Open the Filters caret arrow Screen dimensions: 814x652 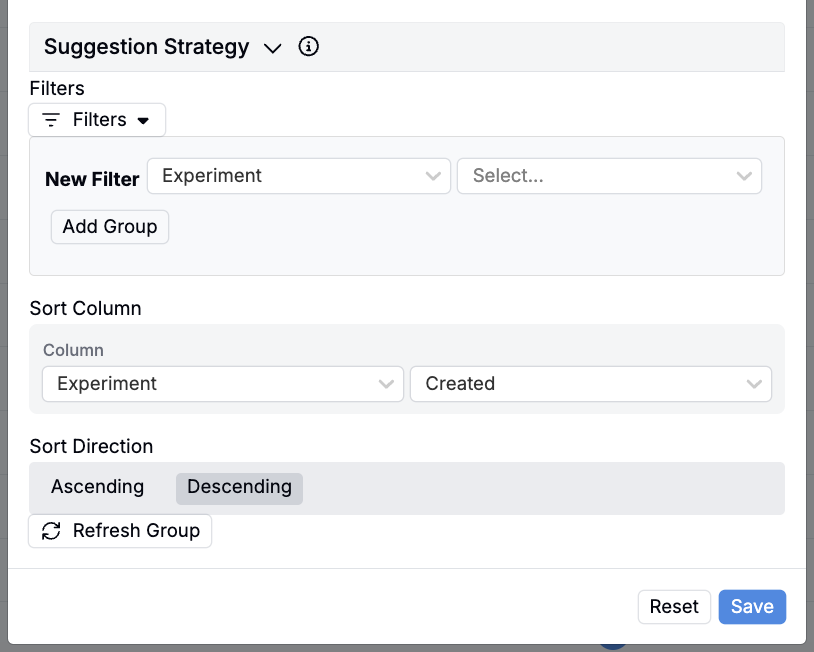pos(143,121)
